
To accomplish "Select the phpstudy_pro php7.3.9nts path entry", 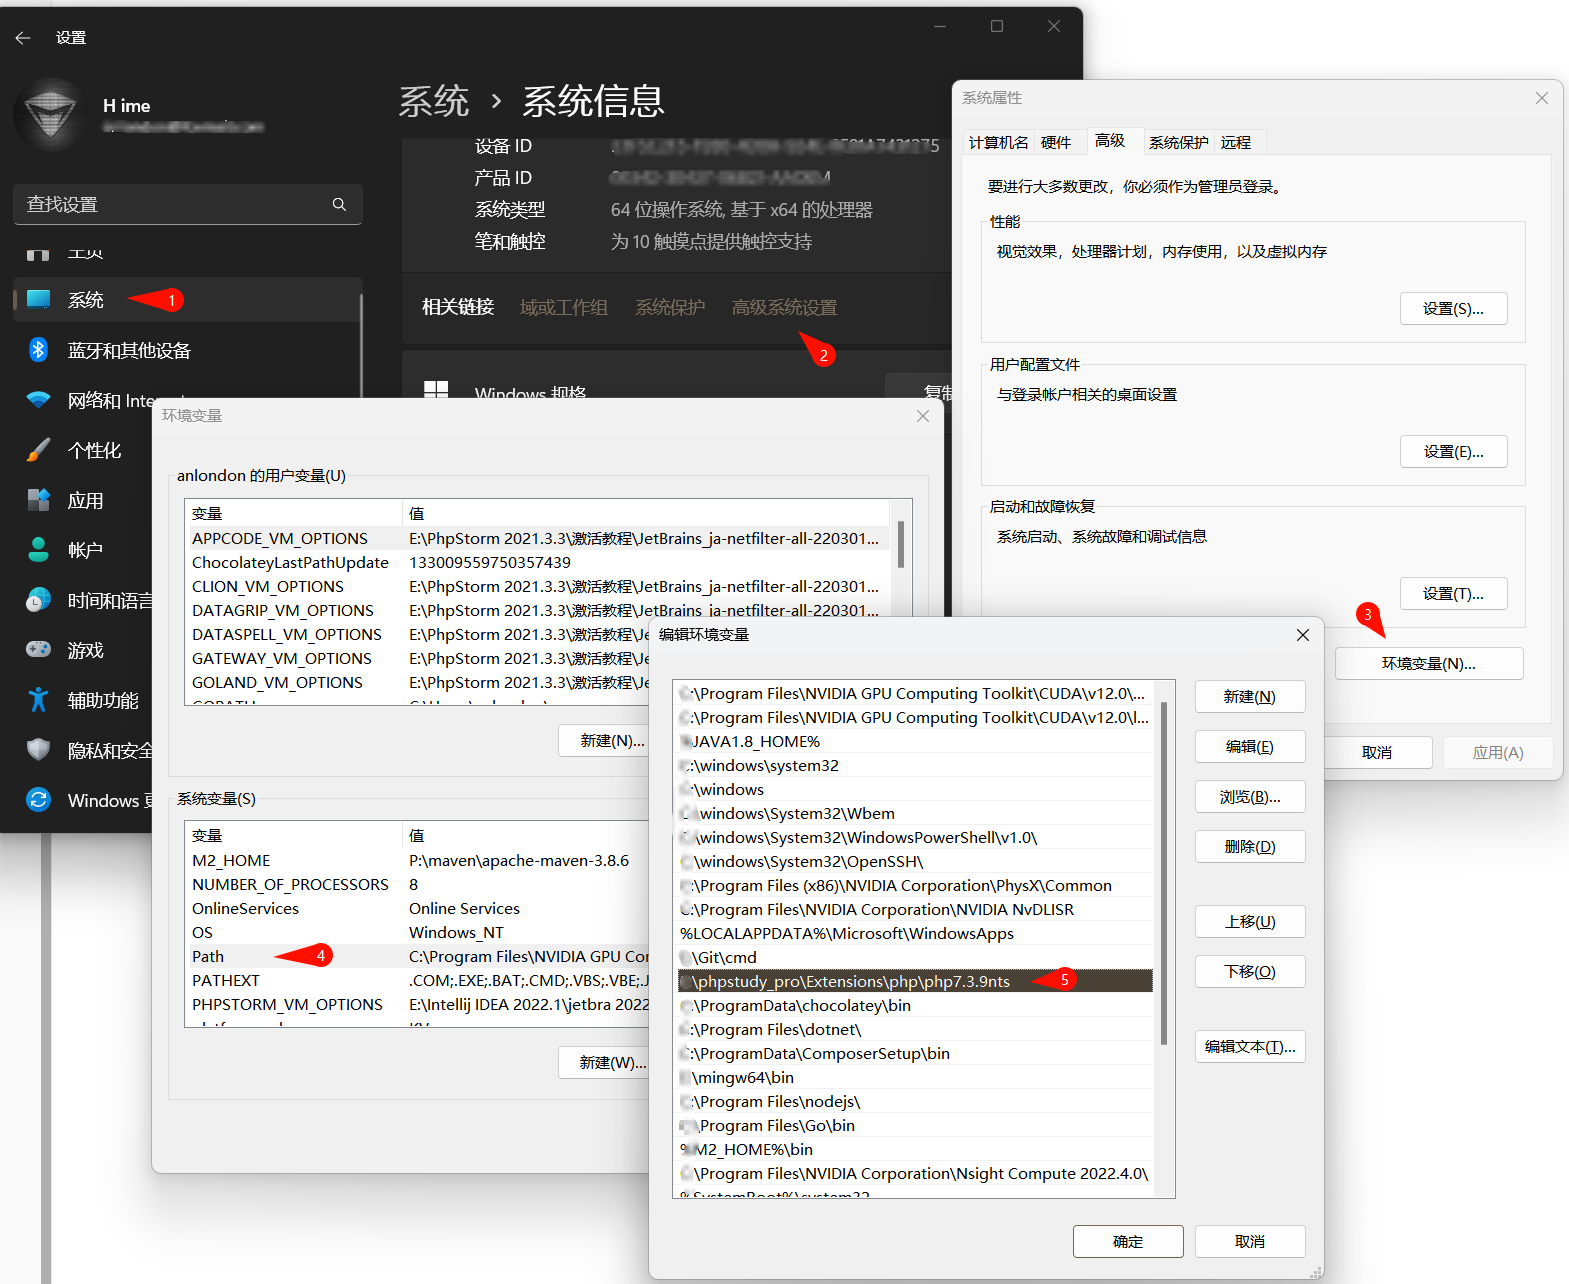I will click(850, 982).
